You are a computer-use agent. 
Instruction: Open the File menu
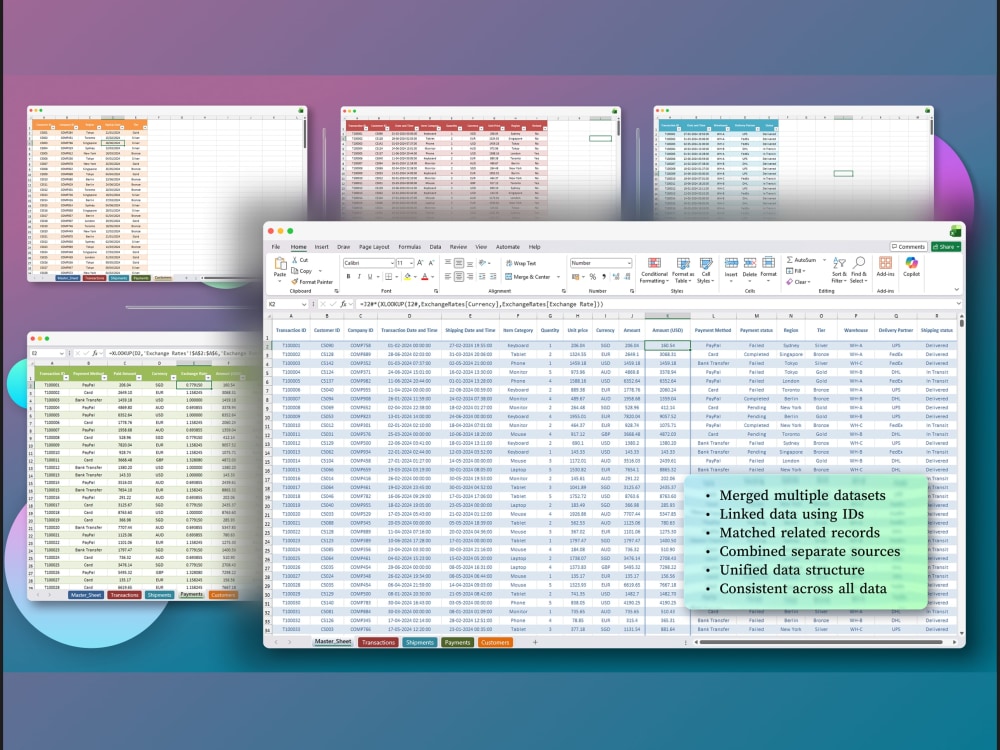tap(276, 247)
